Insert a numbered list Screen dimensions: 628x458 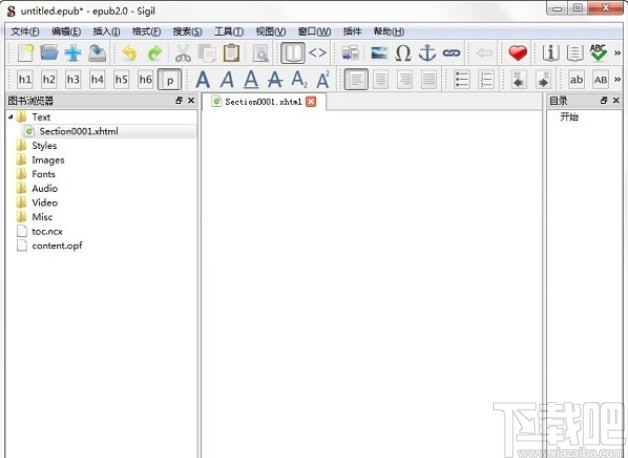click(x=486, y=79)
